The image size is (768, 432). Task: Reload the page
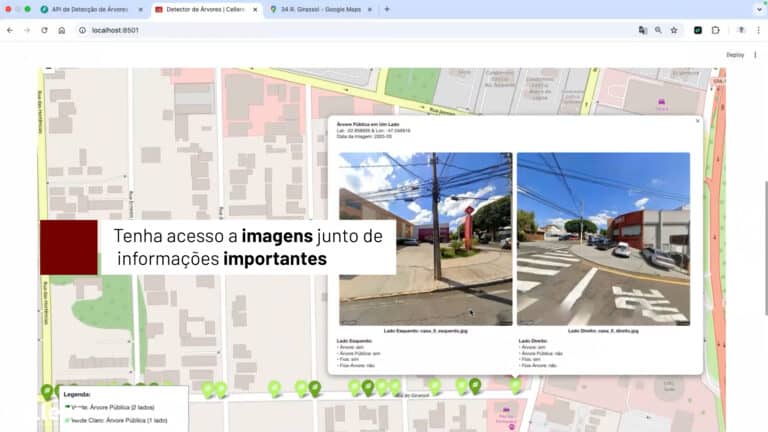point(44,30)
